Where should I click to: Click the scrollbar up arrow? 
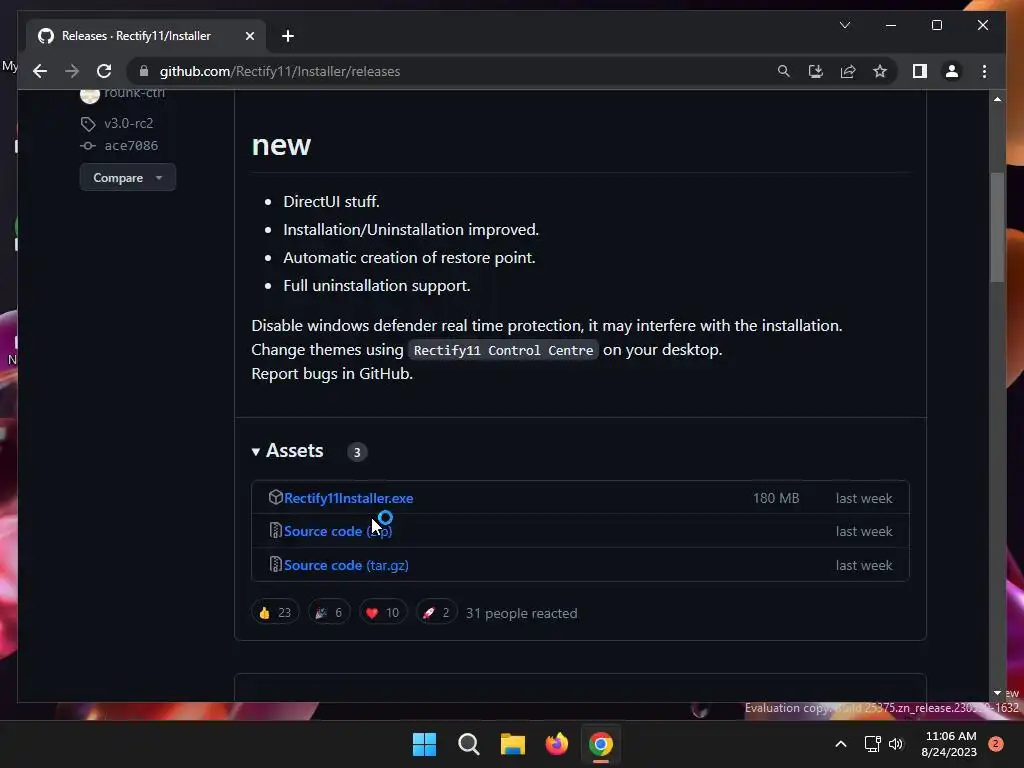pyautogui.click(x=997, y=99)
